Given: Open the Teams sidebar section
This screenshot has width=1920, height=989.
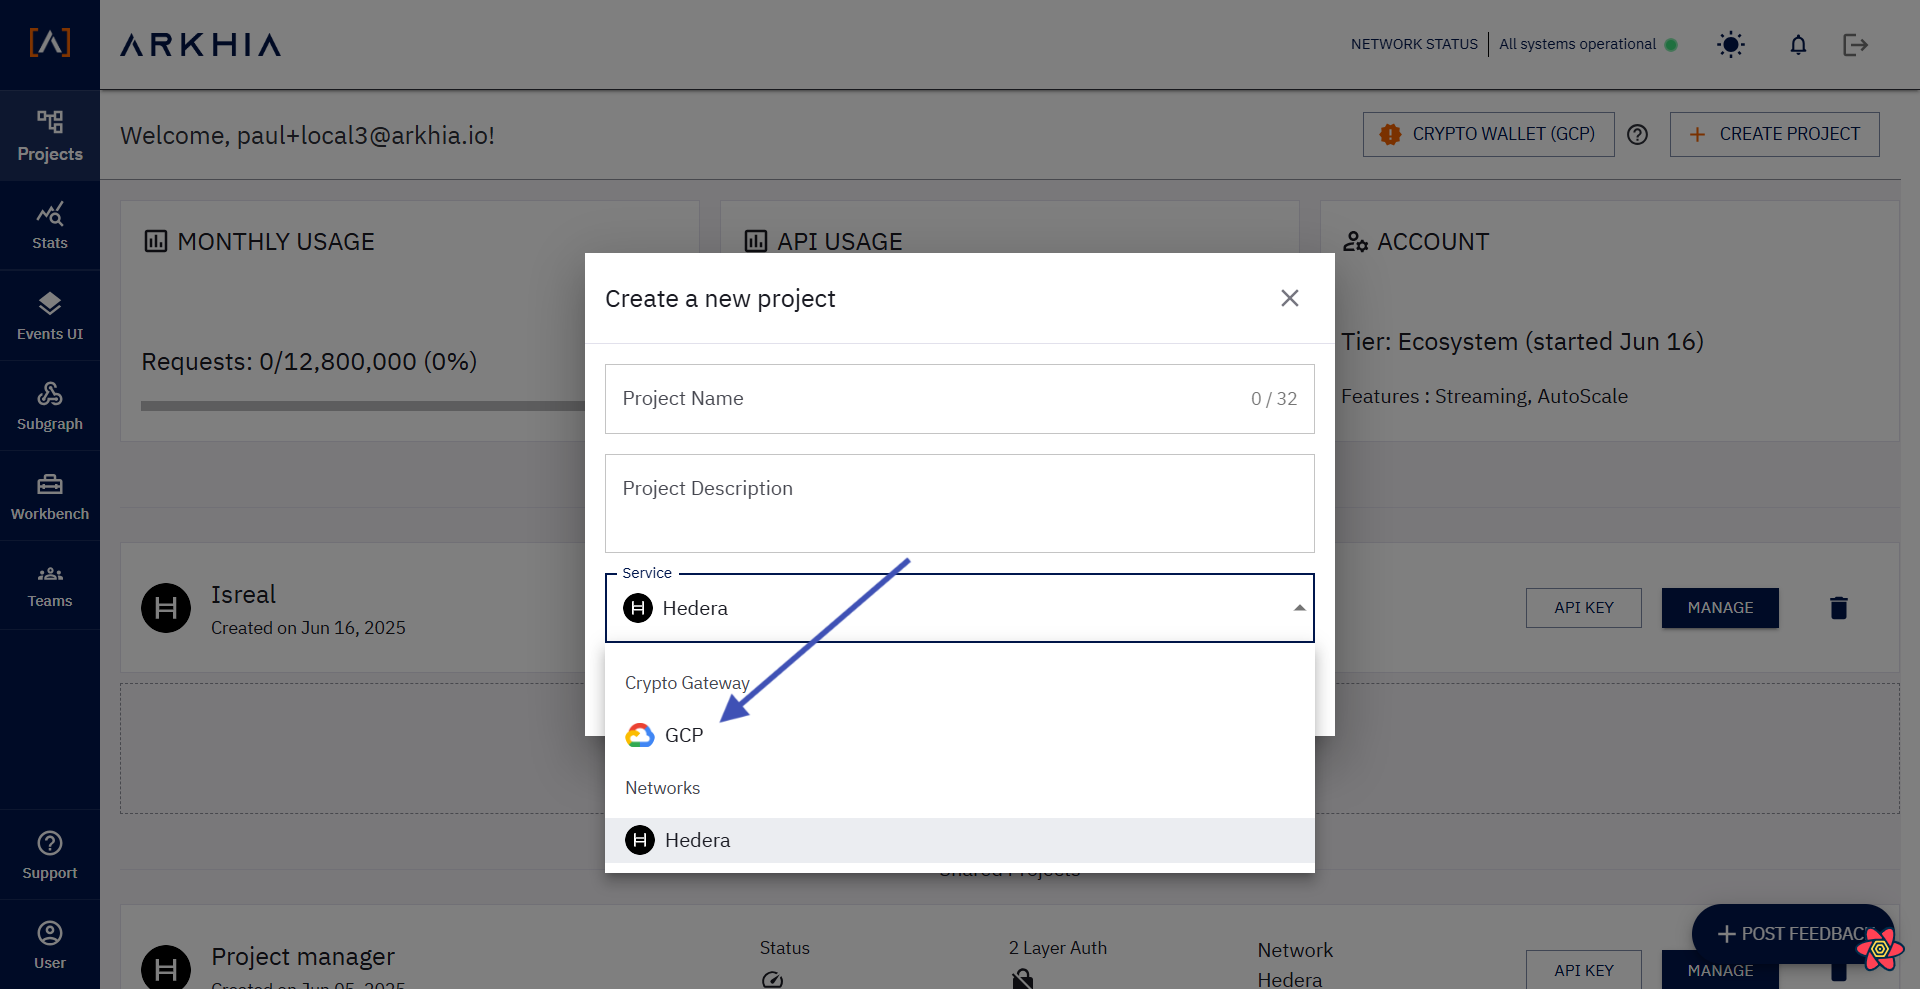Looking at the screenshot, I should [x=50, y=586].
